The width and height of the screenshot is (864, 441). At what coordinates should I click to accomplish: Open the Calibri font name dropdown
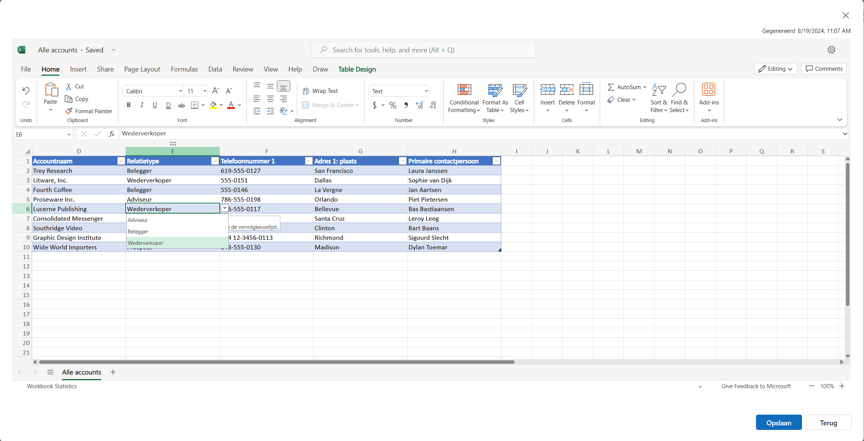click(180, 91)
